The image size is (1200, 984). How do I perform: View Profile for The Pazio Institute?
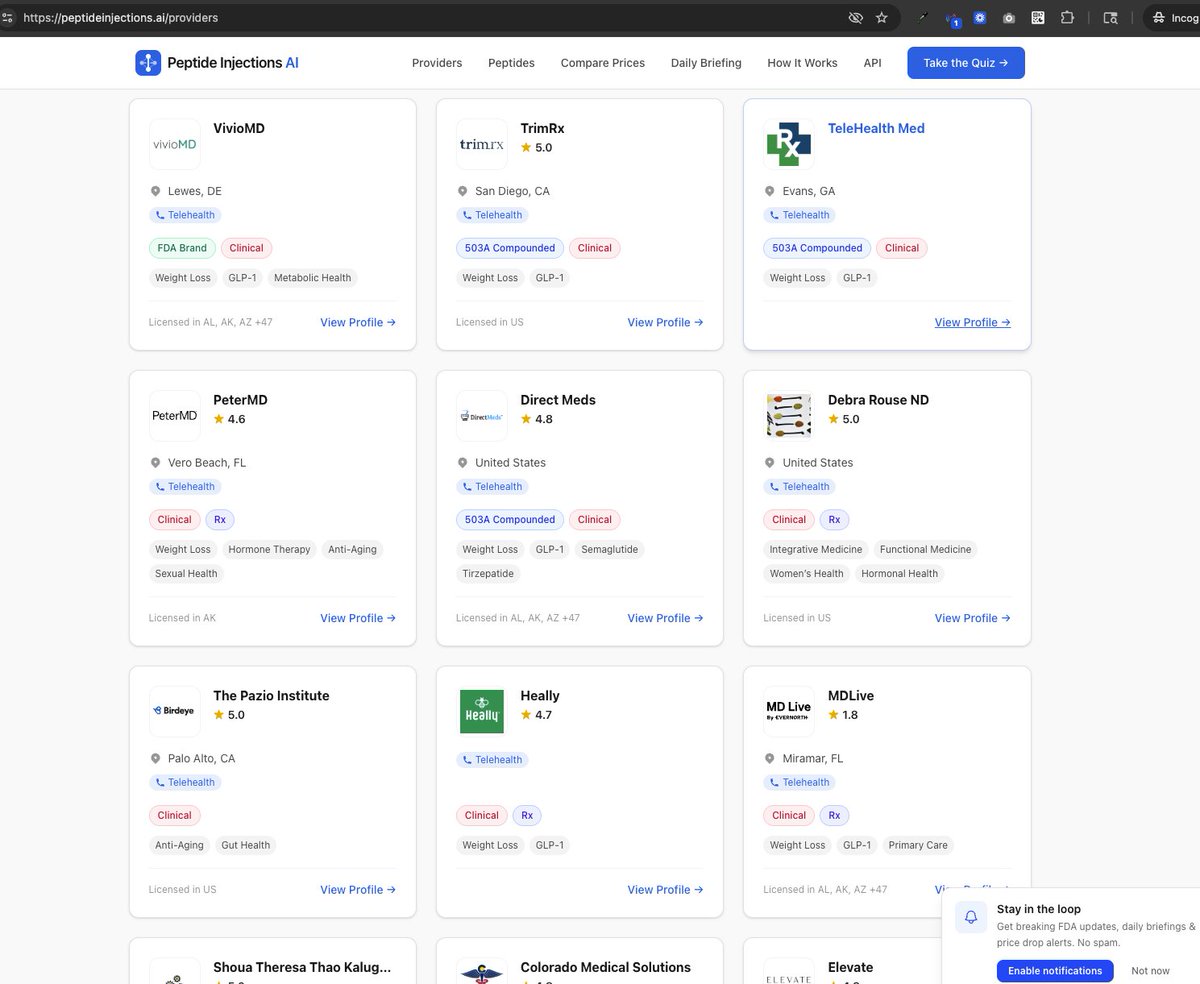coord(358,889)
